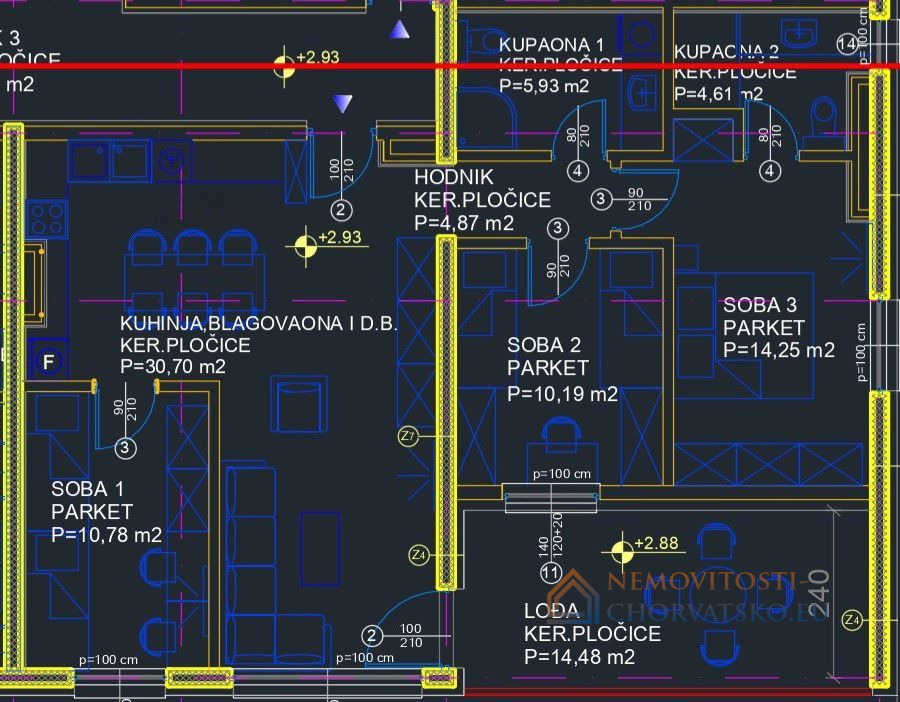Screen dimensions: 900x702
Task: Select the P=4,87 m2 area text
Action: point(464,223)
